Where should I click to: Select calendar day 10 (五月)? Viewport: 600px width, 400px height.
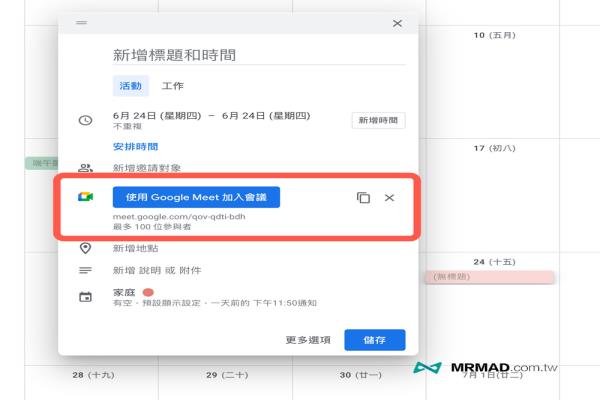click(494, 35)
